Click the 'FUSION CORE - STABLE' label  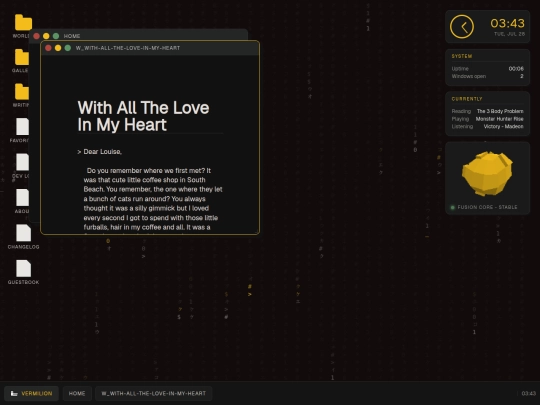[x=487, y=207]
